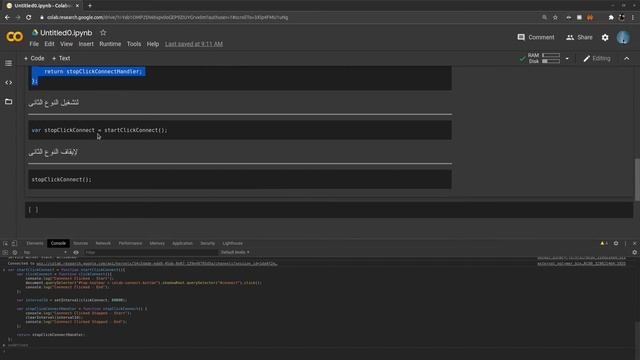Open the Insert menu
640x360 pixels.
(86, 44)
